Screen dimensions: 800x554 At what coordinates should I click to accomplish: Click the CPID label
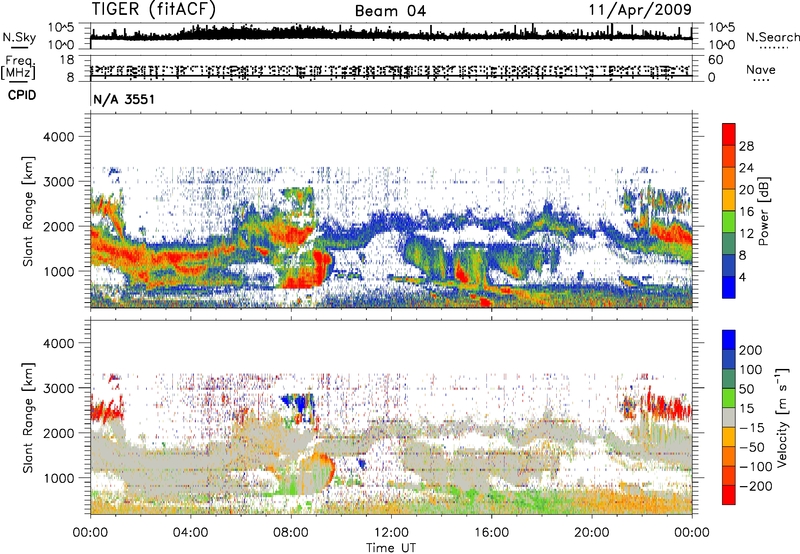(x=22, y=95)
